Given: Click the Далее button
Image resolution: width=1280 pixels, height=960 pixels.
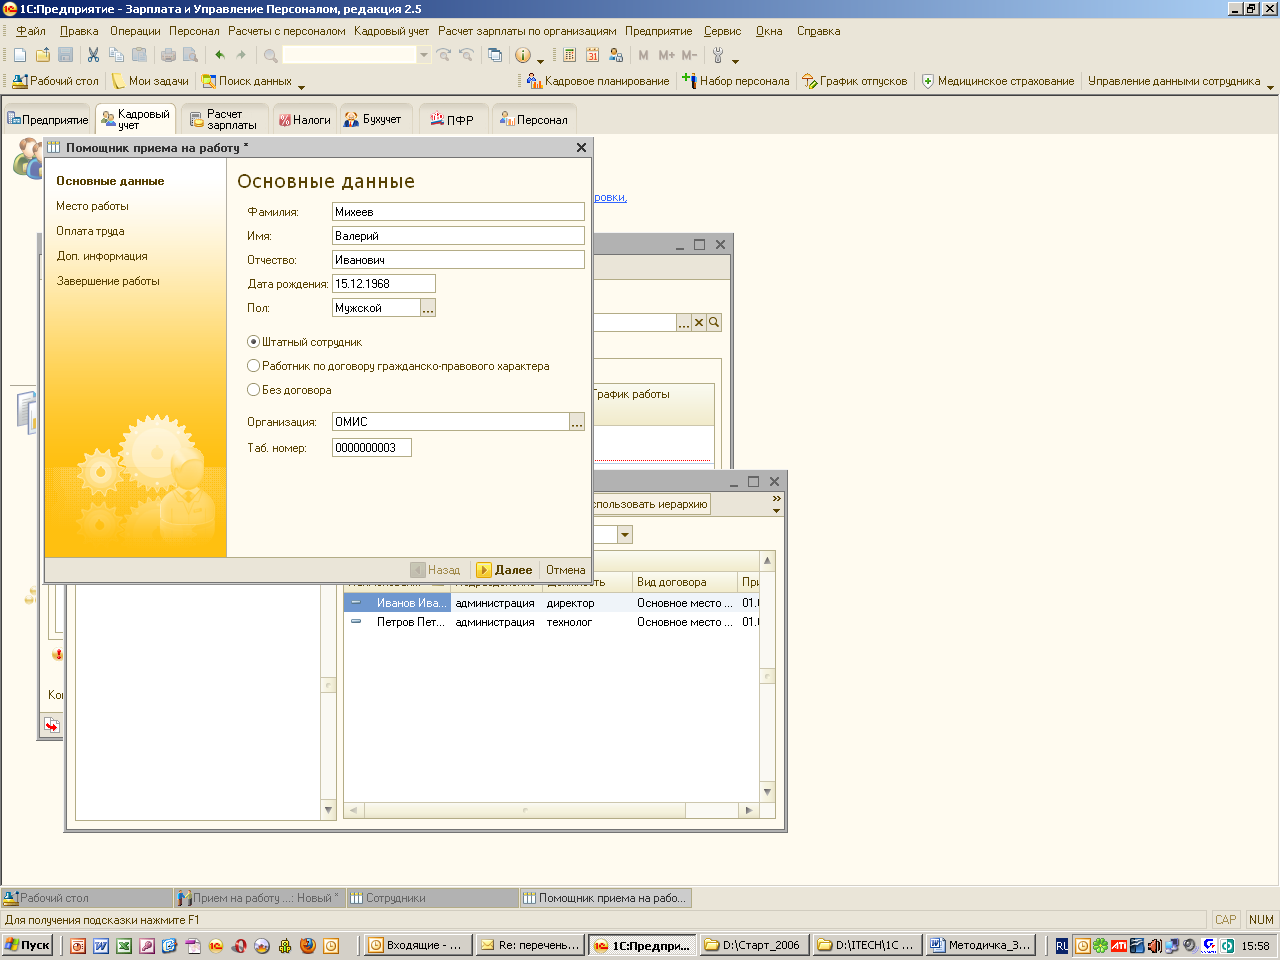Looking at the screenshot, I should [x=505, y=570].
